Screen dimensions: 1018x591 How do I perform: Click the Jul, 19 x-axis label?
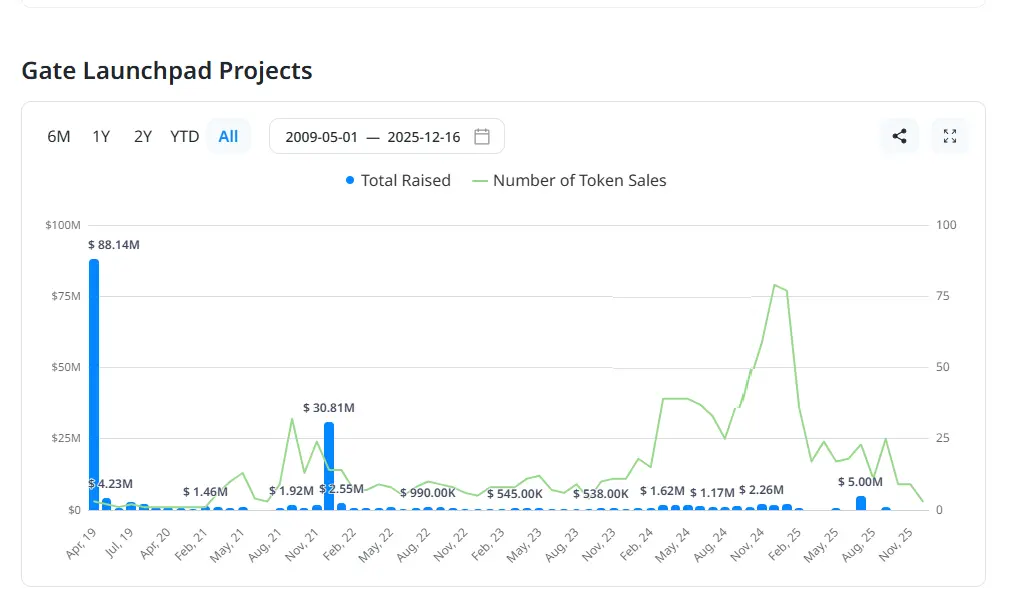[x=119, y=543]
